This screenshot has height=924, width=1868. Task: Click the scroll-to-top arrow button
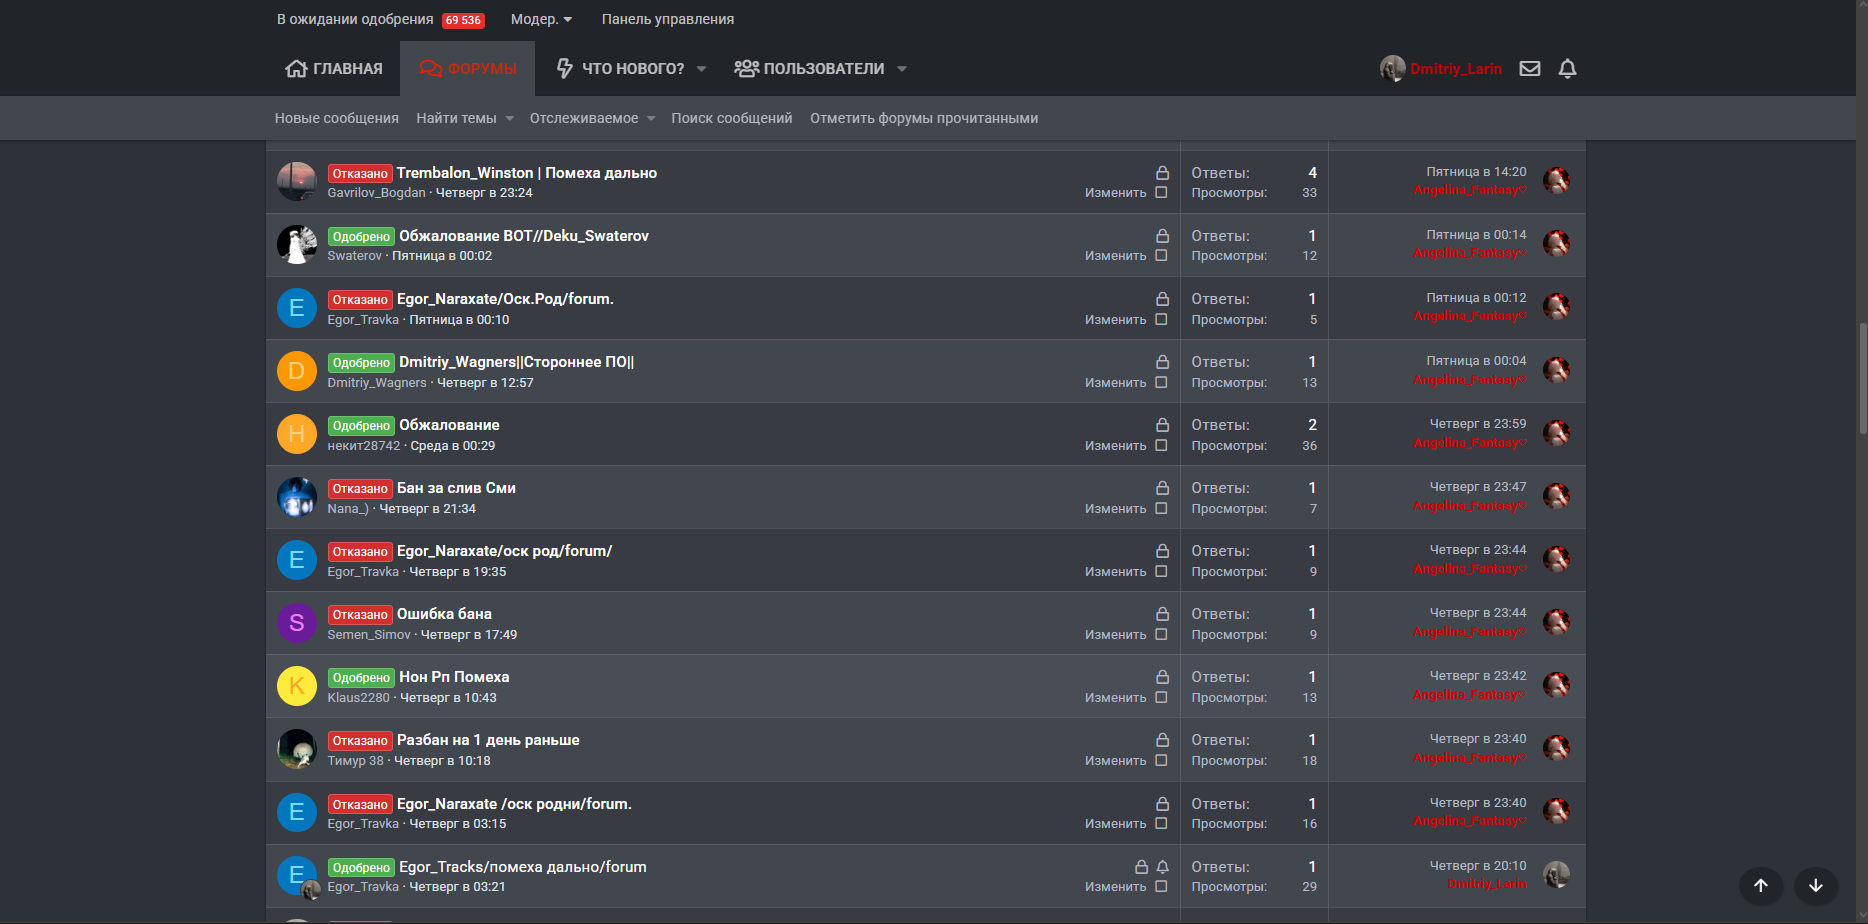pyautogui.click(x=1761, y=885)
